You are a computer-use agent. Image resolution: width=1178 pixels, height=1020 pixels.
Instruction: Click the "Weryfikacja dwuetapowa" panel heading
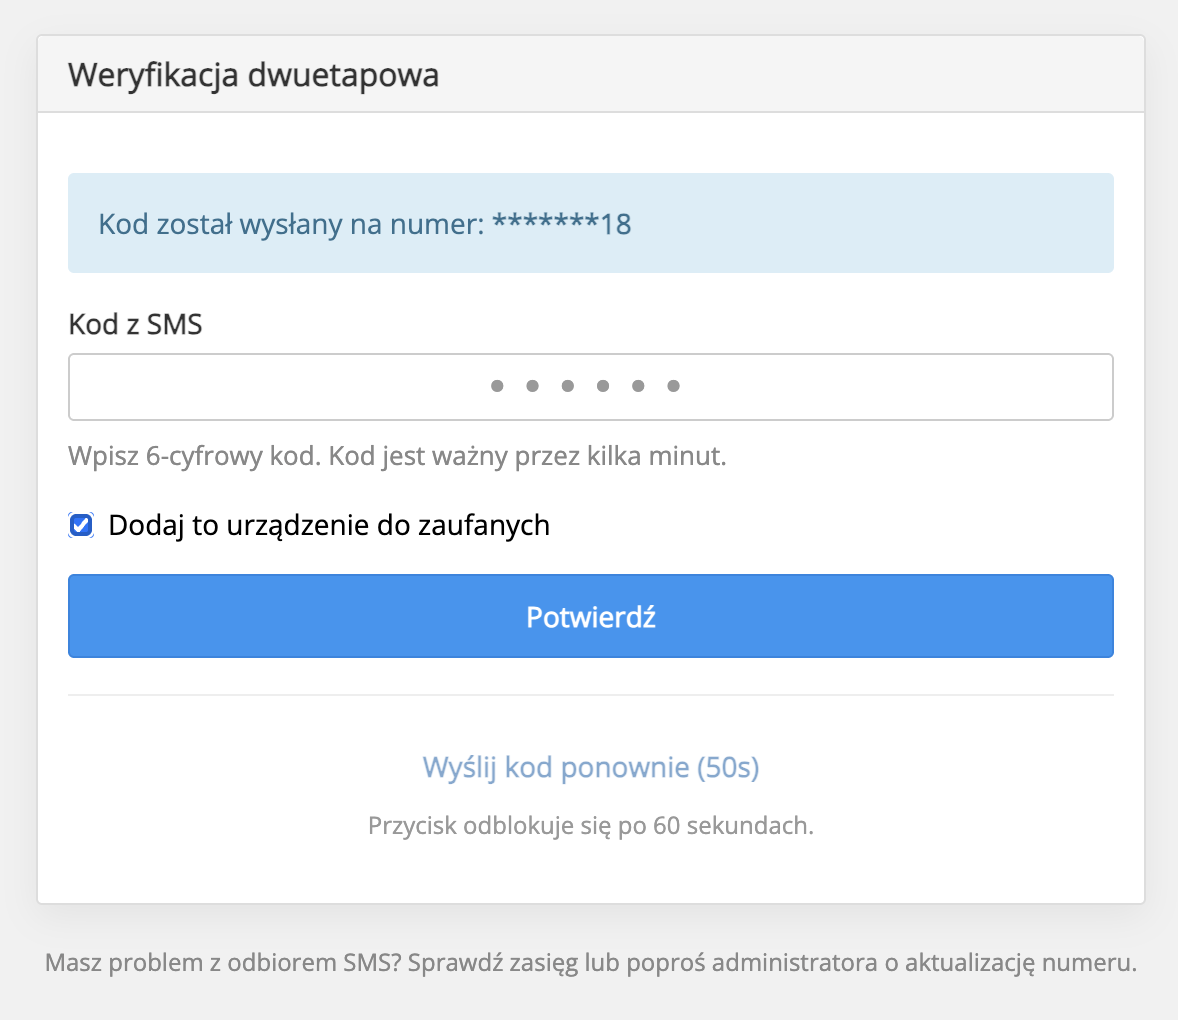[253, 75]
